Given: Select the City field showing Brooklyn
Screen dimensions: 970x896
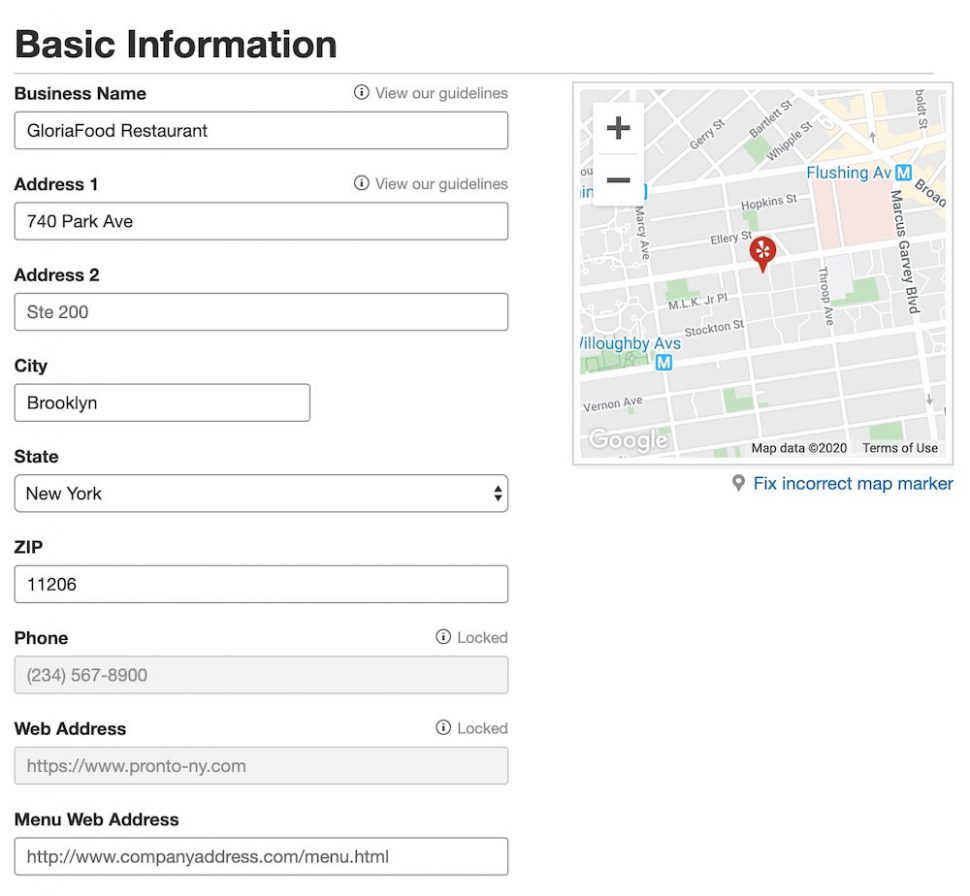Looking at the screenshot, I should (x=161, y=402).
